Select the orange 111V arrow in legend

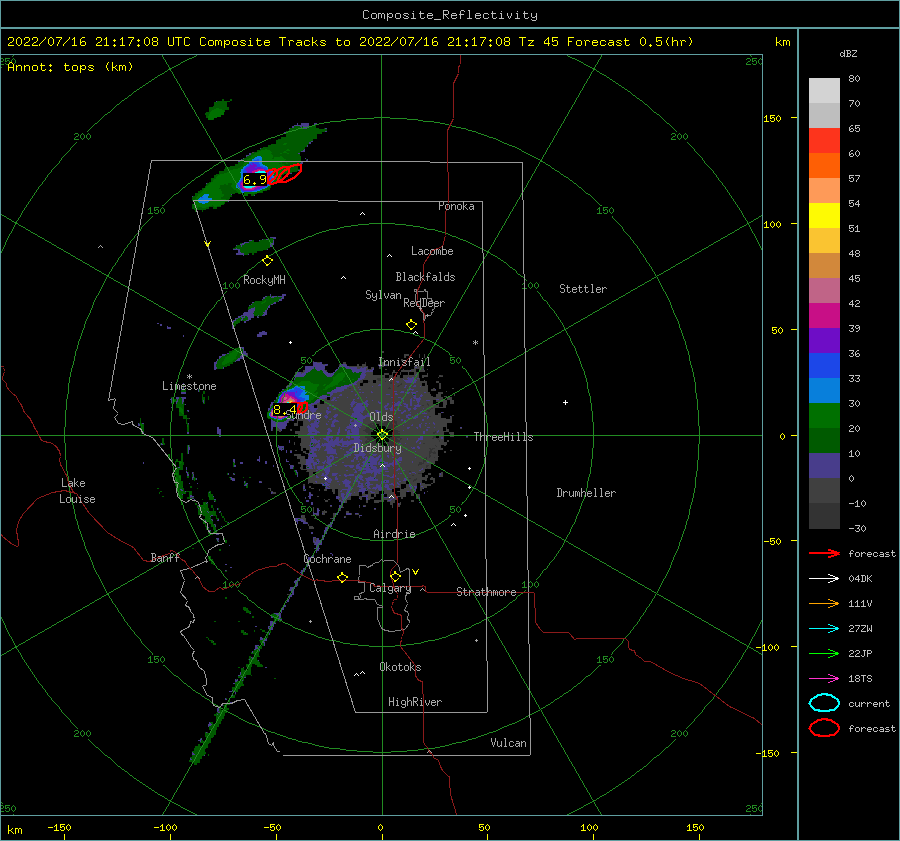point(824,603)
